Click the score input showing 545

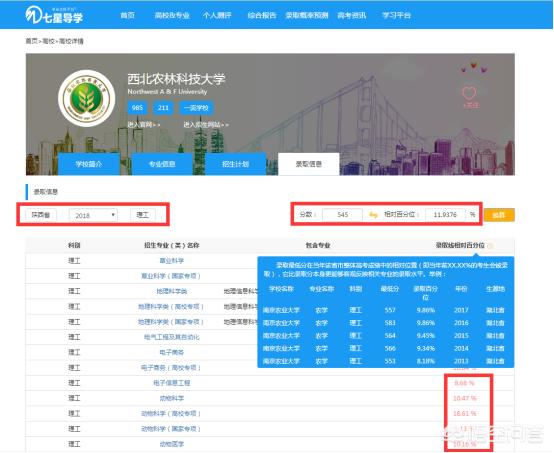342,214
